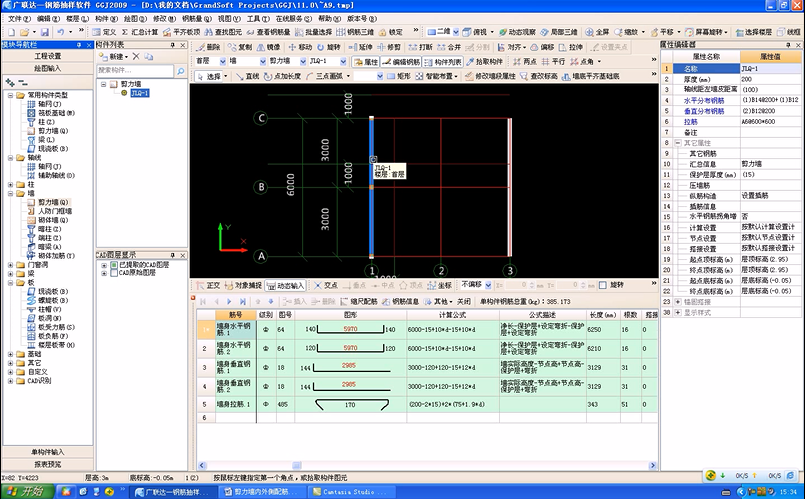
Task: Select the 延伸 extend tool
Action: tap(360, 47)
